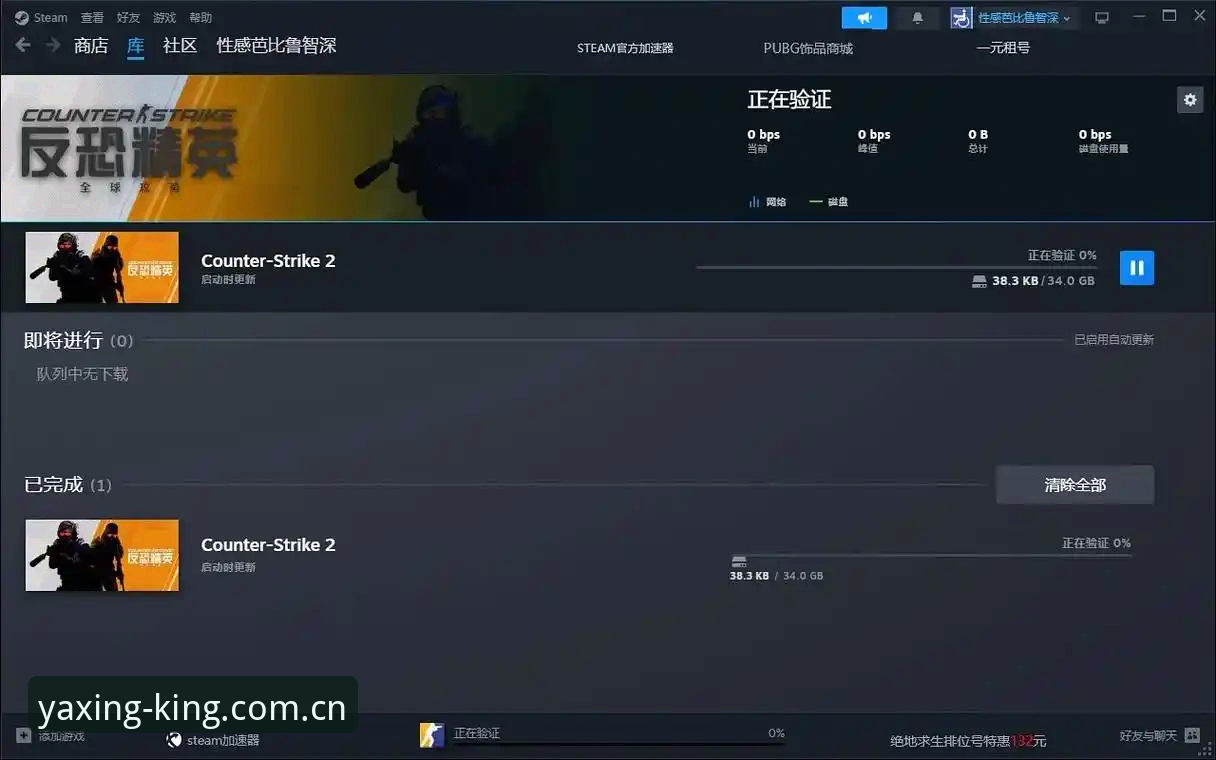Click the CS2 icon in status bar
This screenshot has width=1216, height=760.
pos(431,735)
